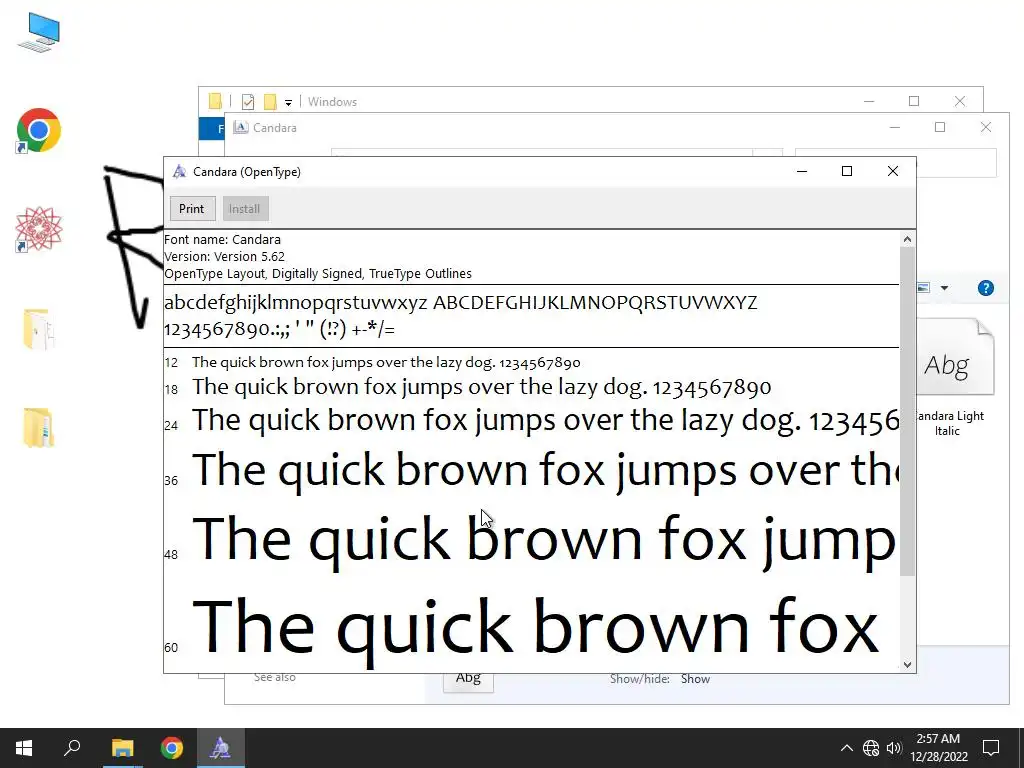
Task: Show hidden system tray icons
Action: 846,748
